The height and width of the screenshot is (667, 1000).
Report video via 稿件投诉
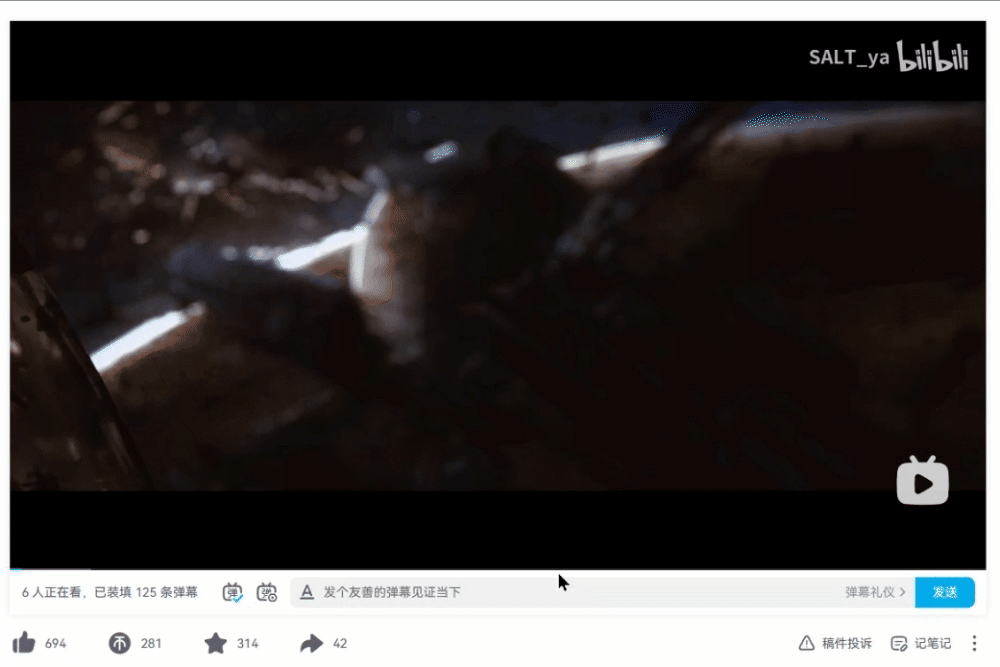coord(835,643)
